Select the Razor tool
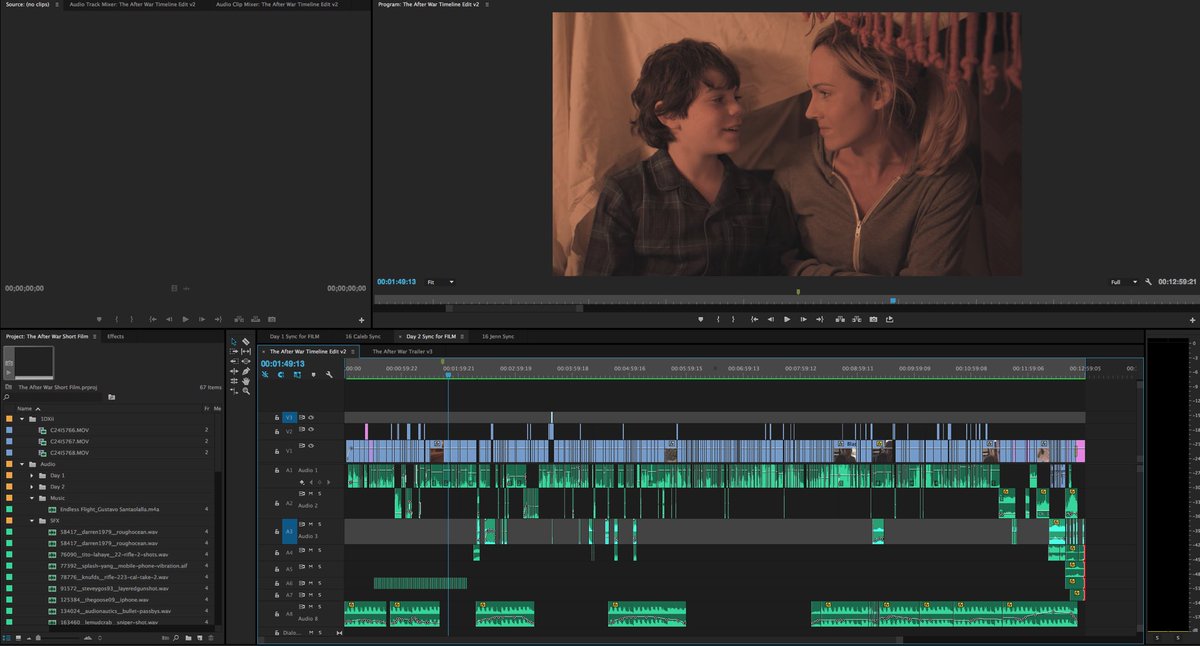Image resolution: width=1200 pixels, height=646 pixels. point(246,342)
